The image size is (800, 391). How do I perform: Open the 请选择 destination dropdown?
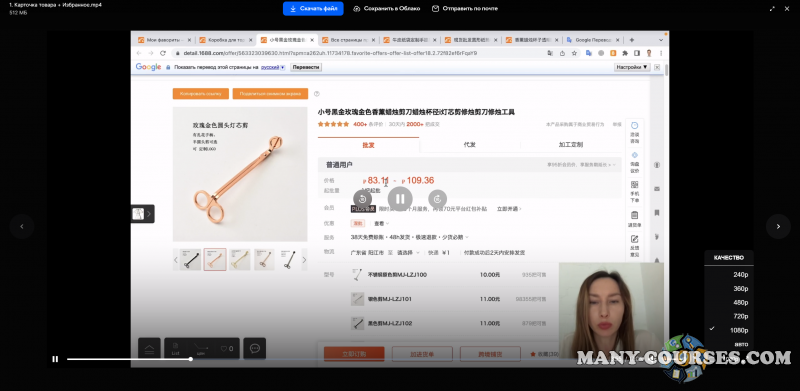(408, 253)
